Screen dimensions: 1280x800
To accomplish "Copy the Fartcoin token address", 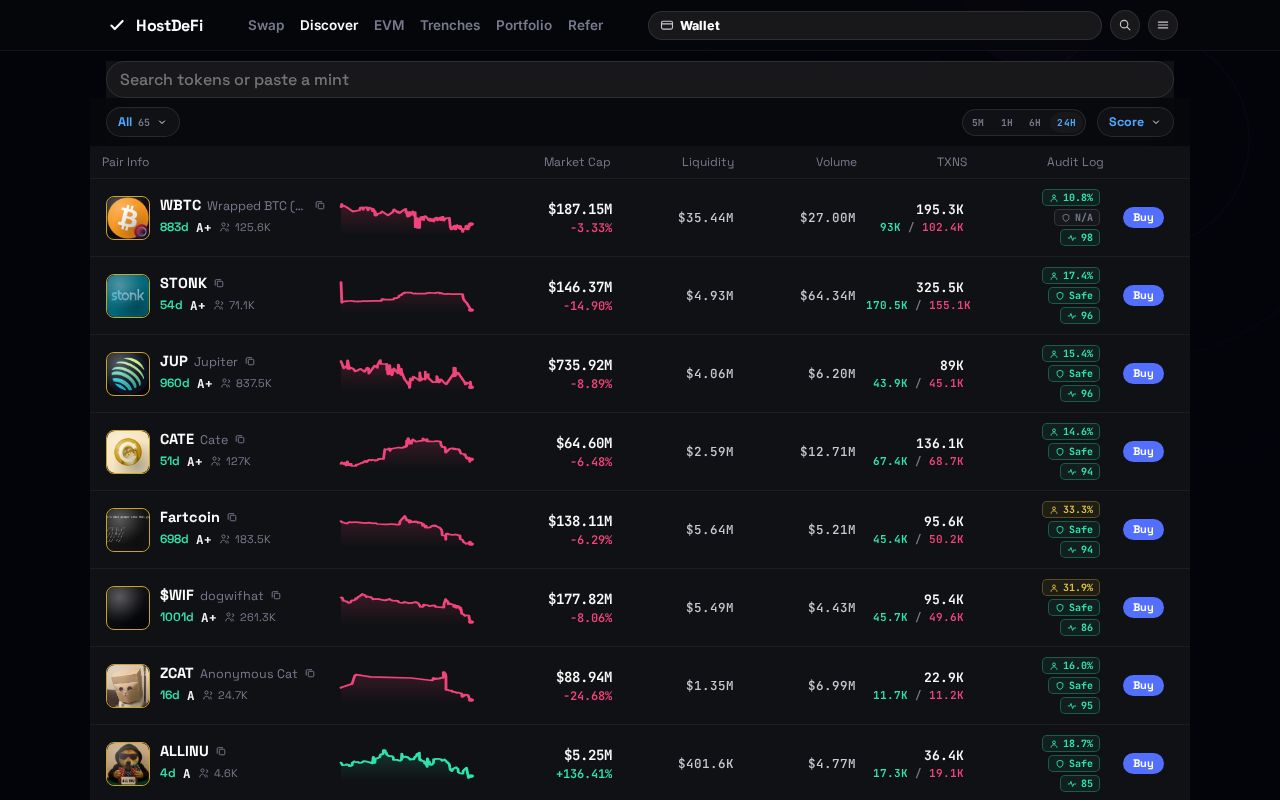I will [x=232, y=517].
